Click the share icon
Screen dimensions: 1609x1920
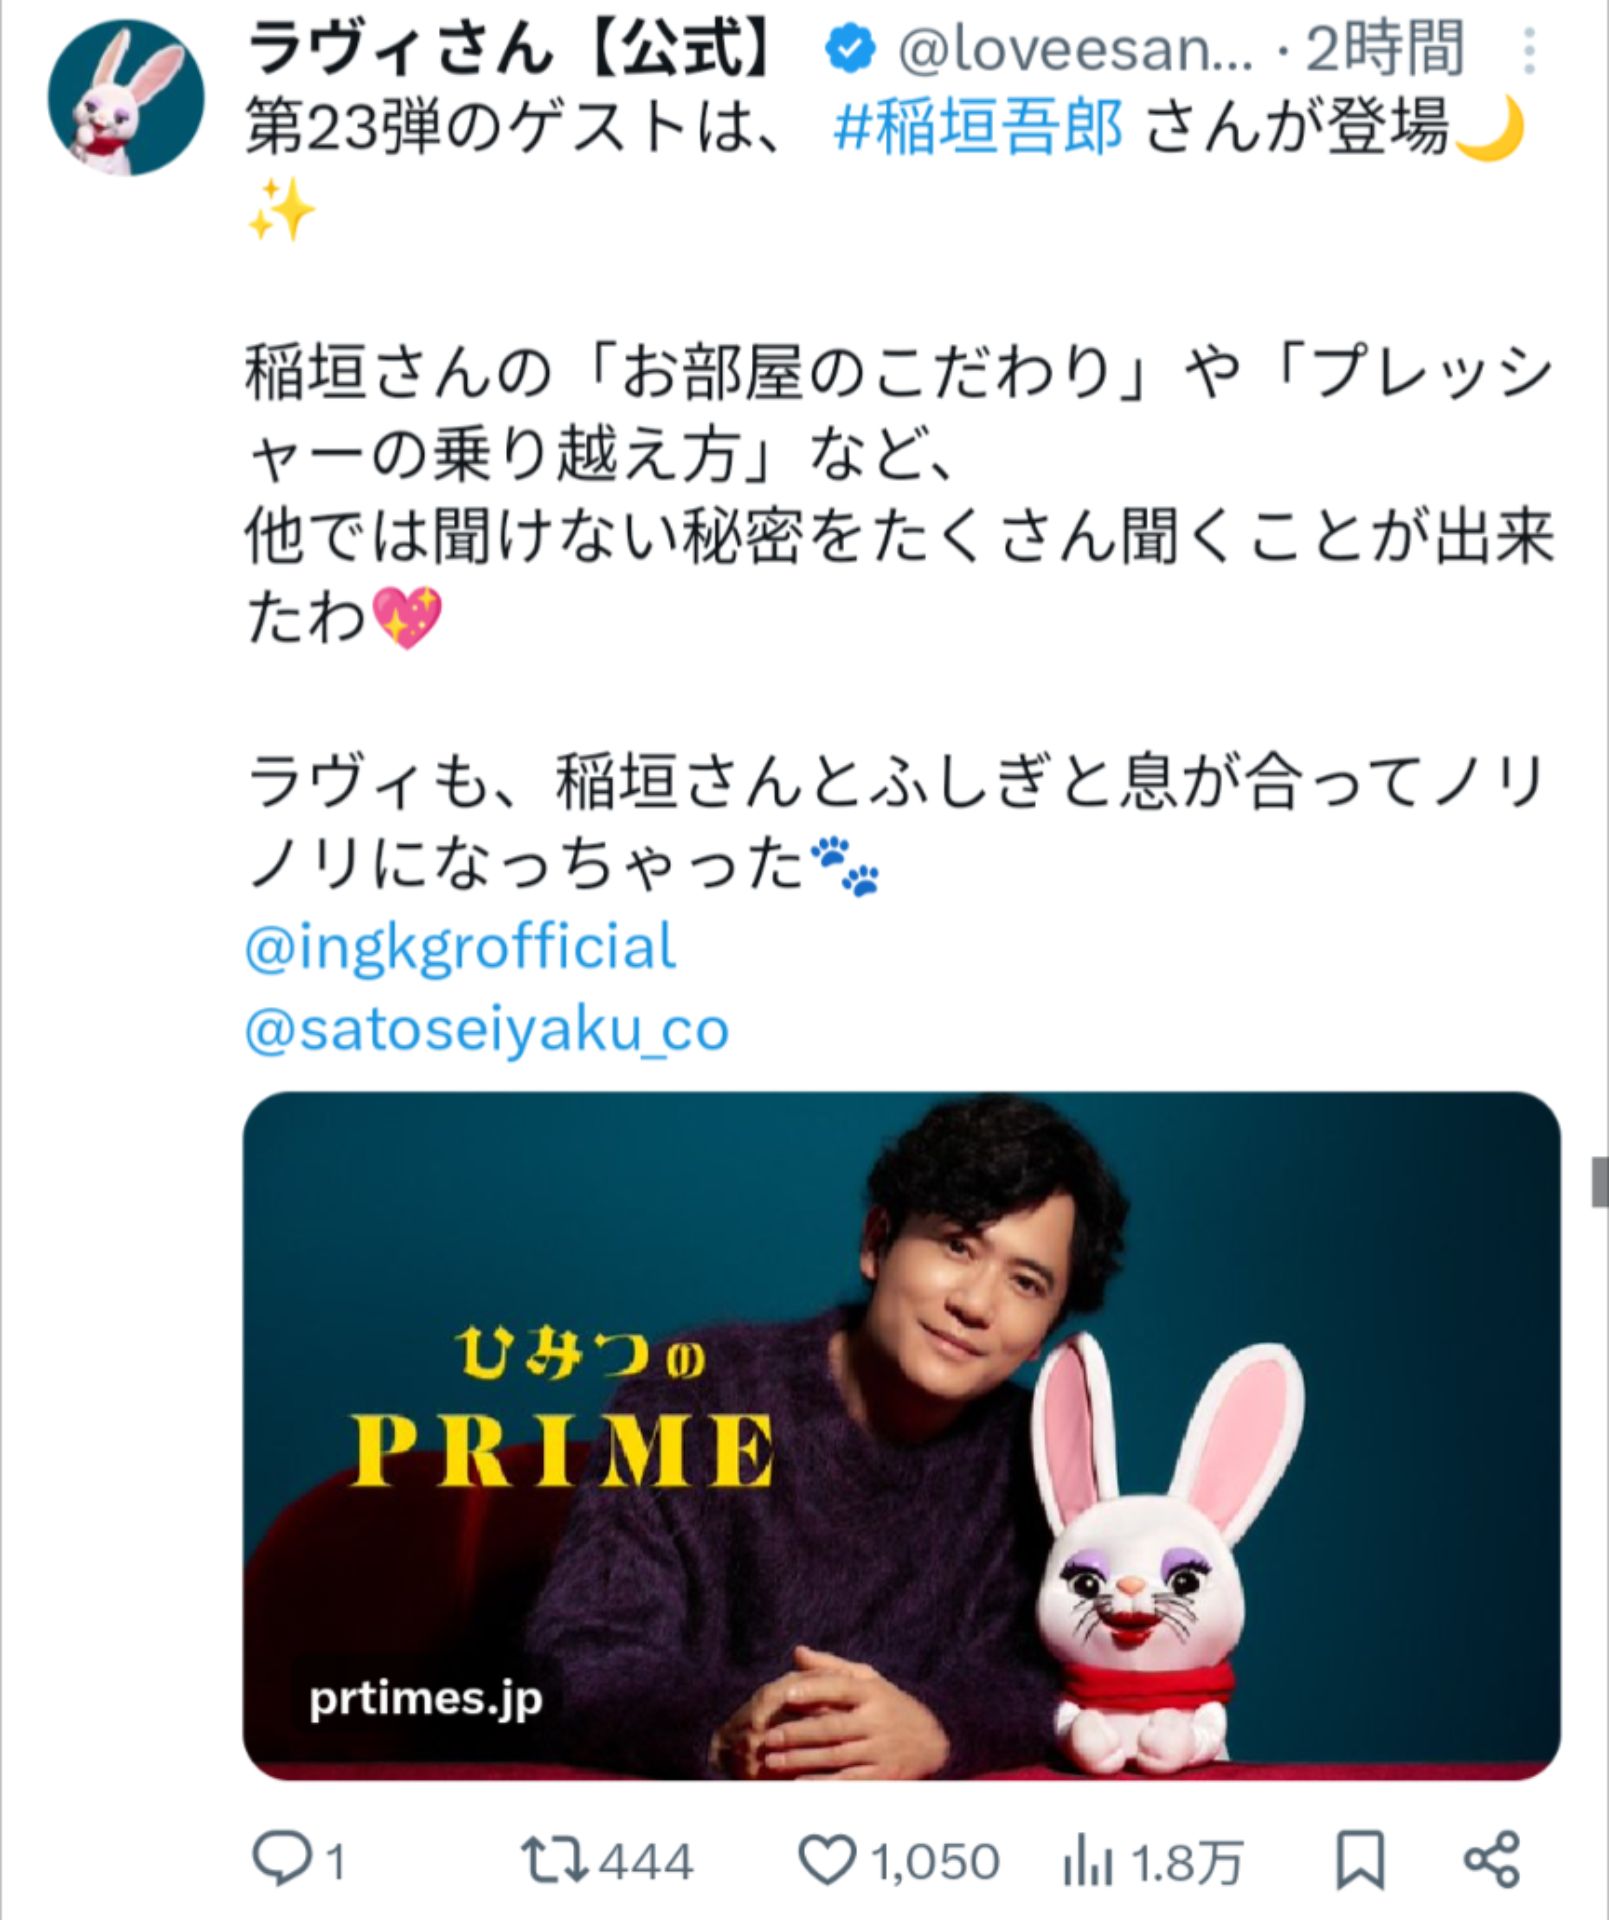click(x=1492, y=1860)
